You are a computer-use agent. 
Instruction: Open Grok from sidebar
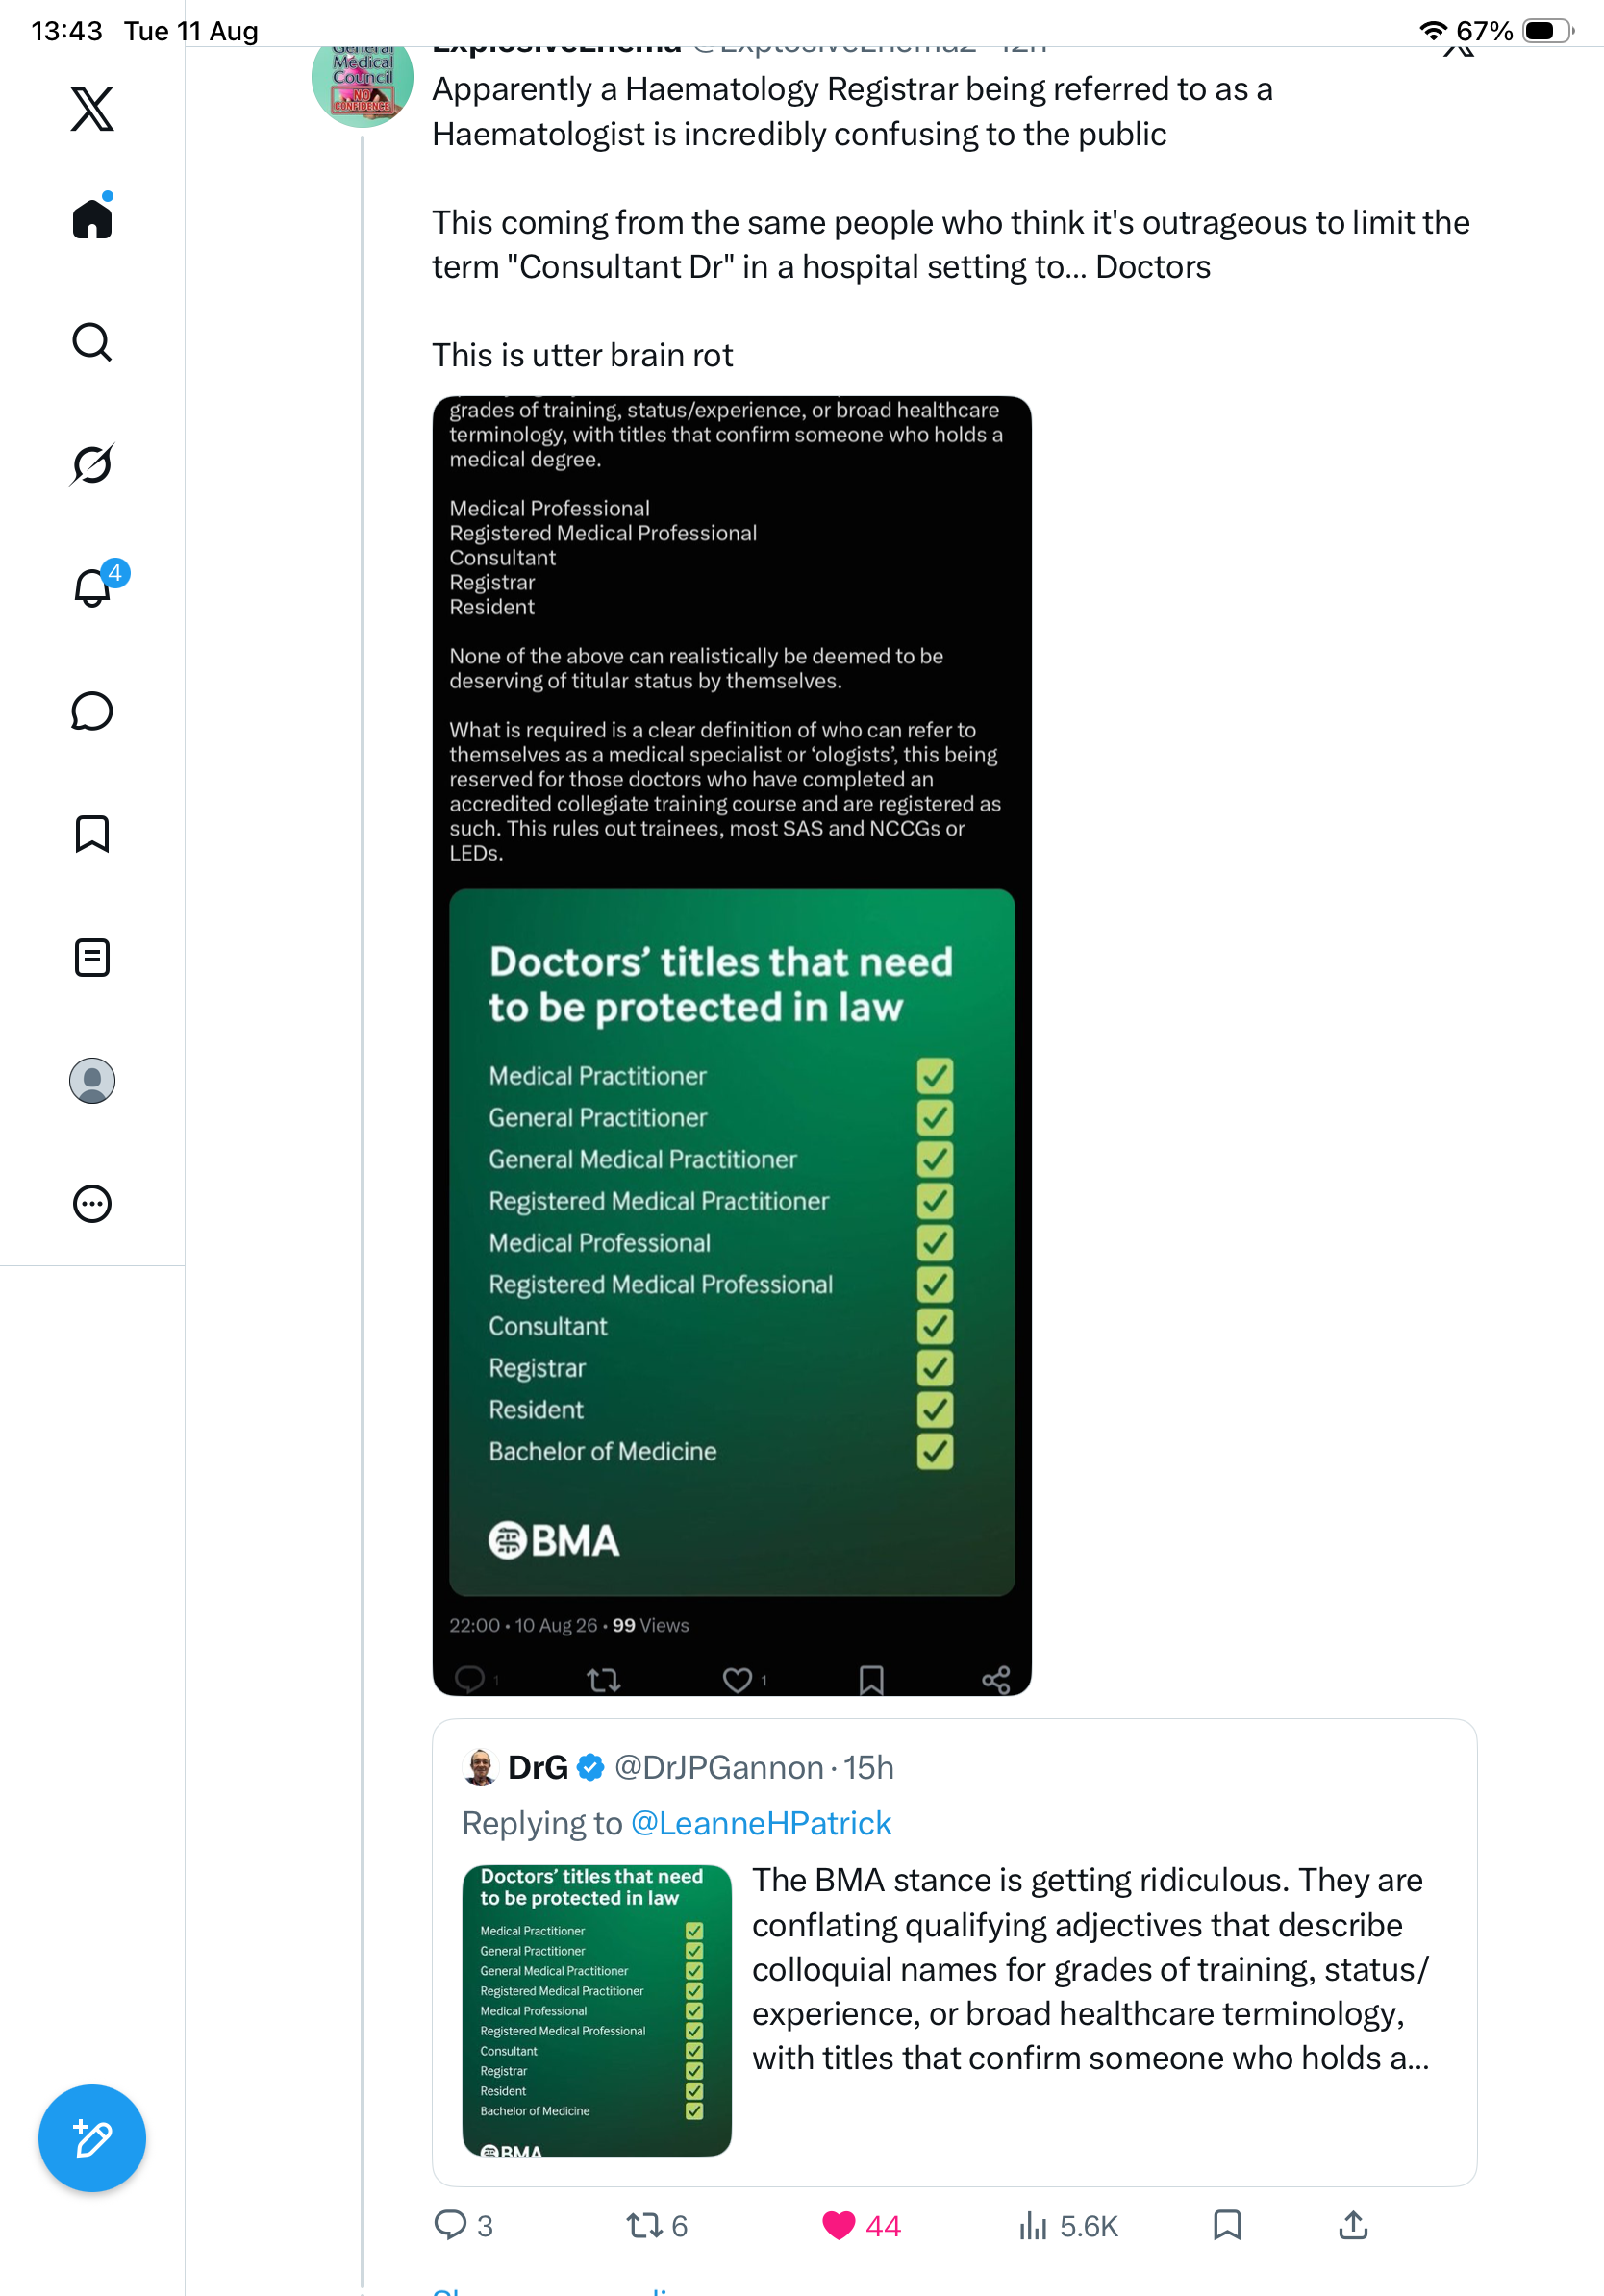[92, 464]
